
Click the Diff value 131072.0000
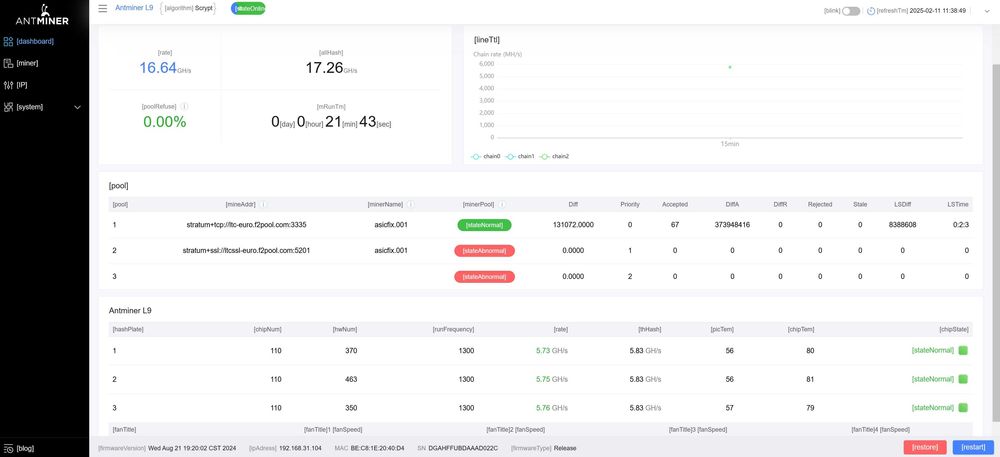[x=573, y=225]
